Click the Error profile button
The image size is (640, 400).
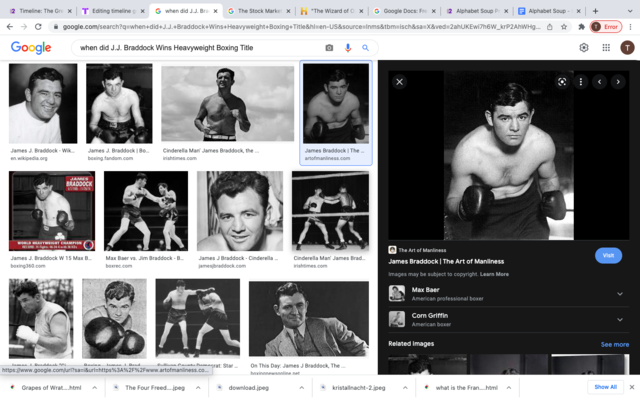pyautogui.click(x=606, y=27)
